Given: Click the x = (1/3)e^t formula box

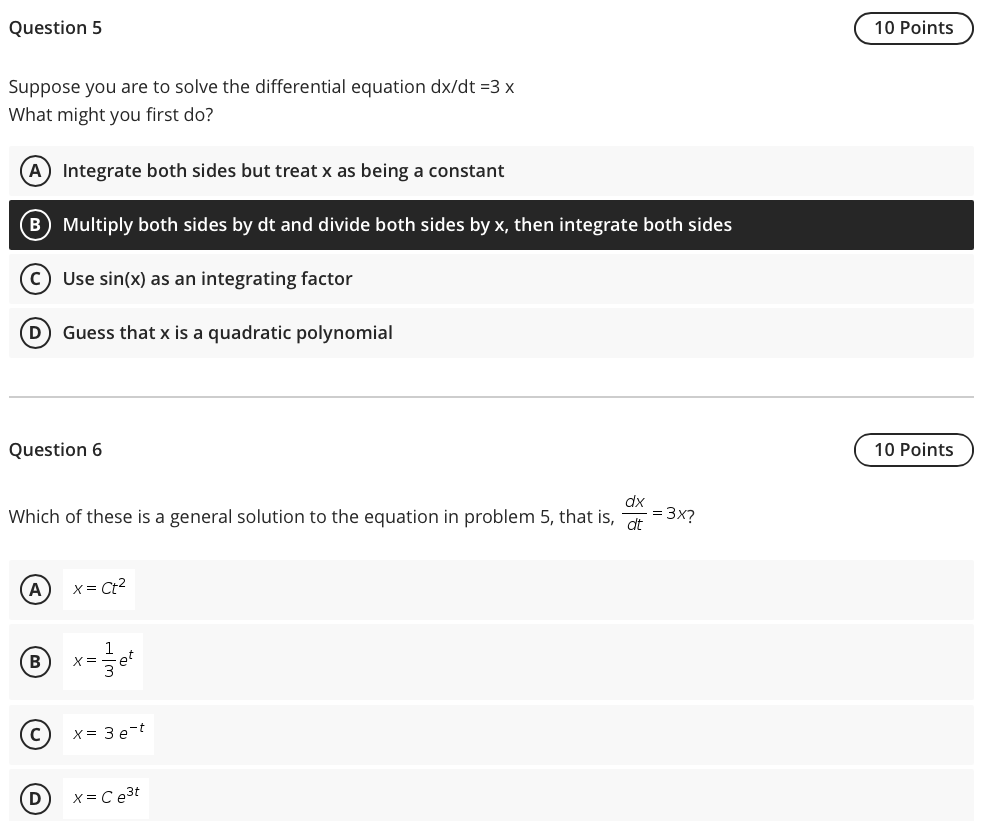Looking at the screenshot, I should point(103,661).
